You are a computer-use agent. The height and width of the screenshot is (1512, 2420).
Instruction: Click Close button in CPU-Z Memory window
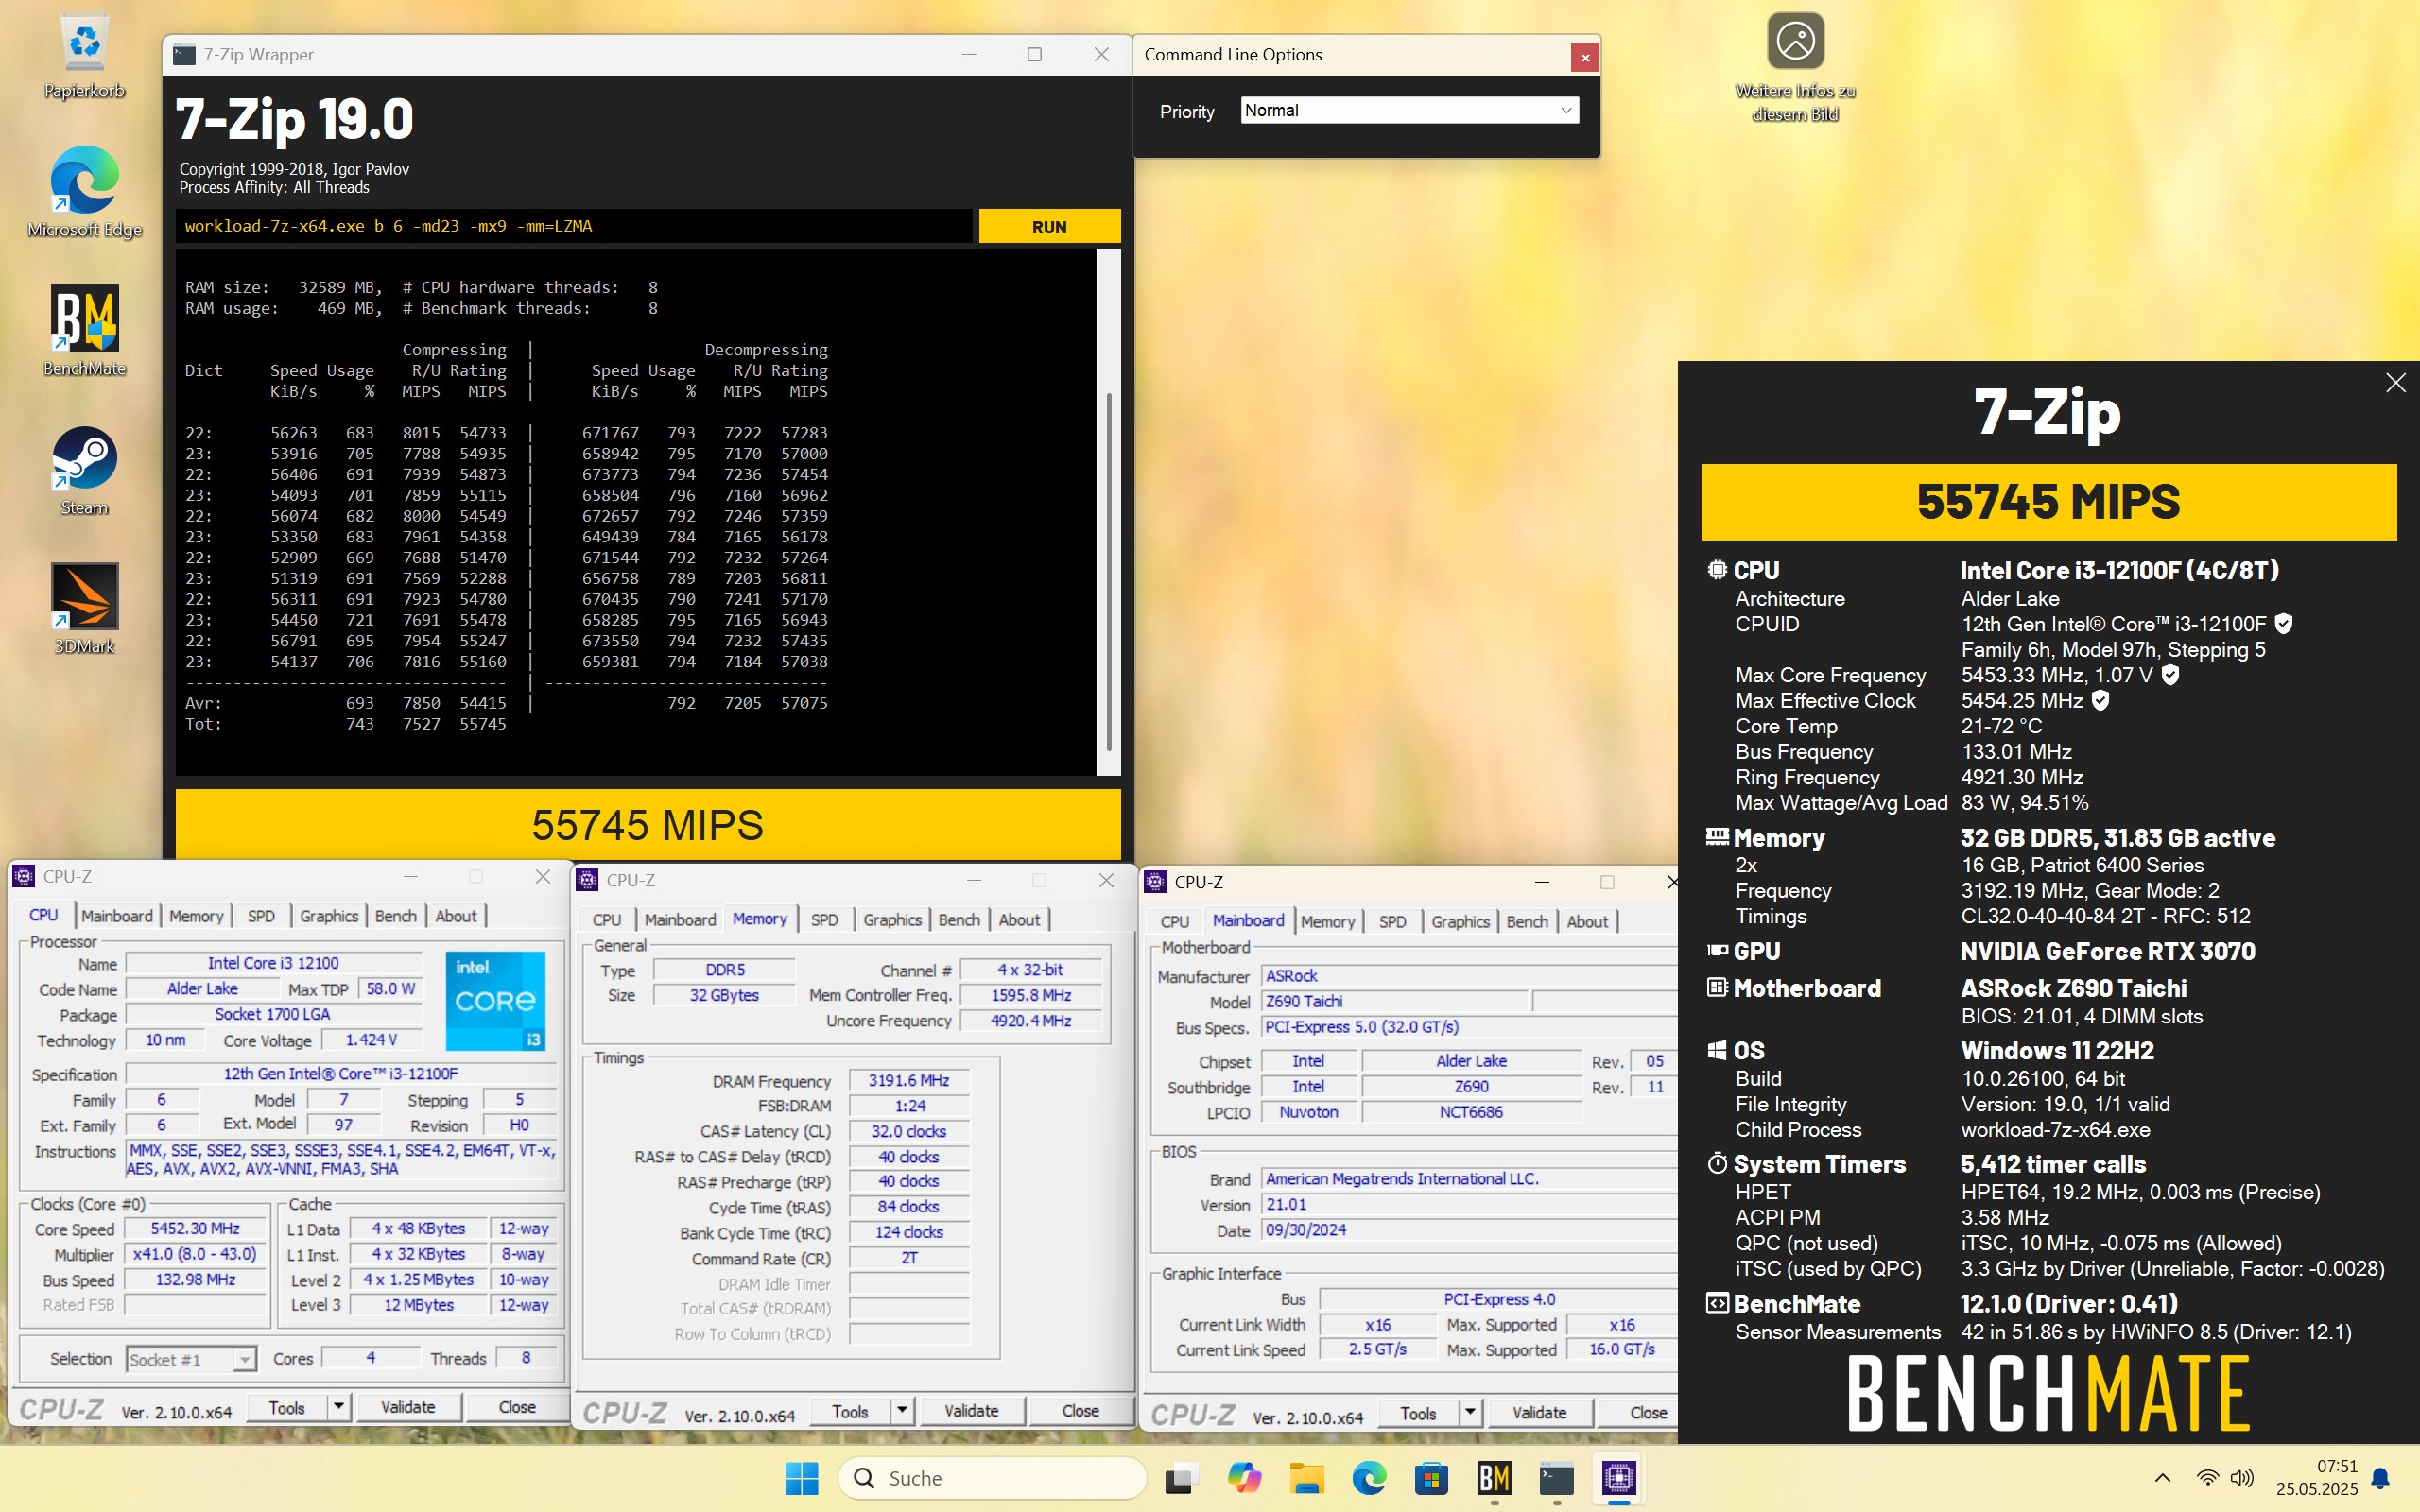1080,1411
